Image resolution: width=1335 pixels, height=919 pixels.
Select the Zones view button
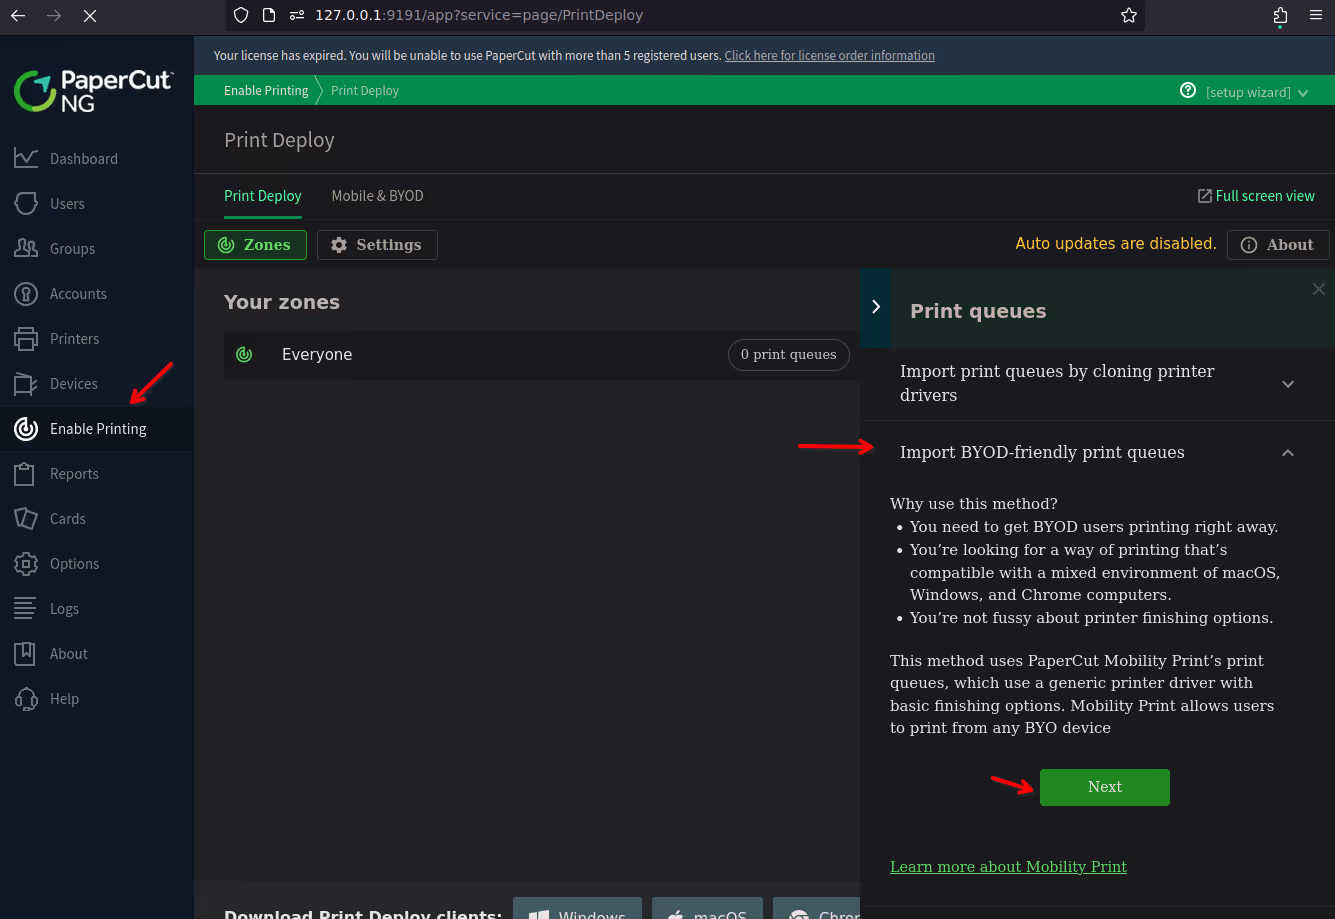coord(255,245)
